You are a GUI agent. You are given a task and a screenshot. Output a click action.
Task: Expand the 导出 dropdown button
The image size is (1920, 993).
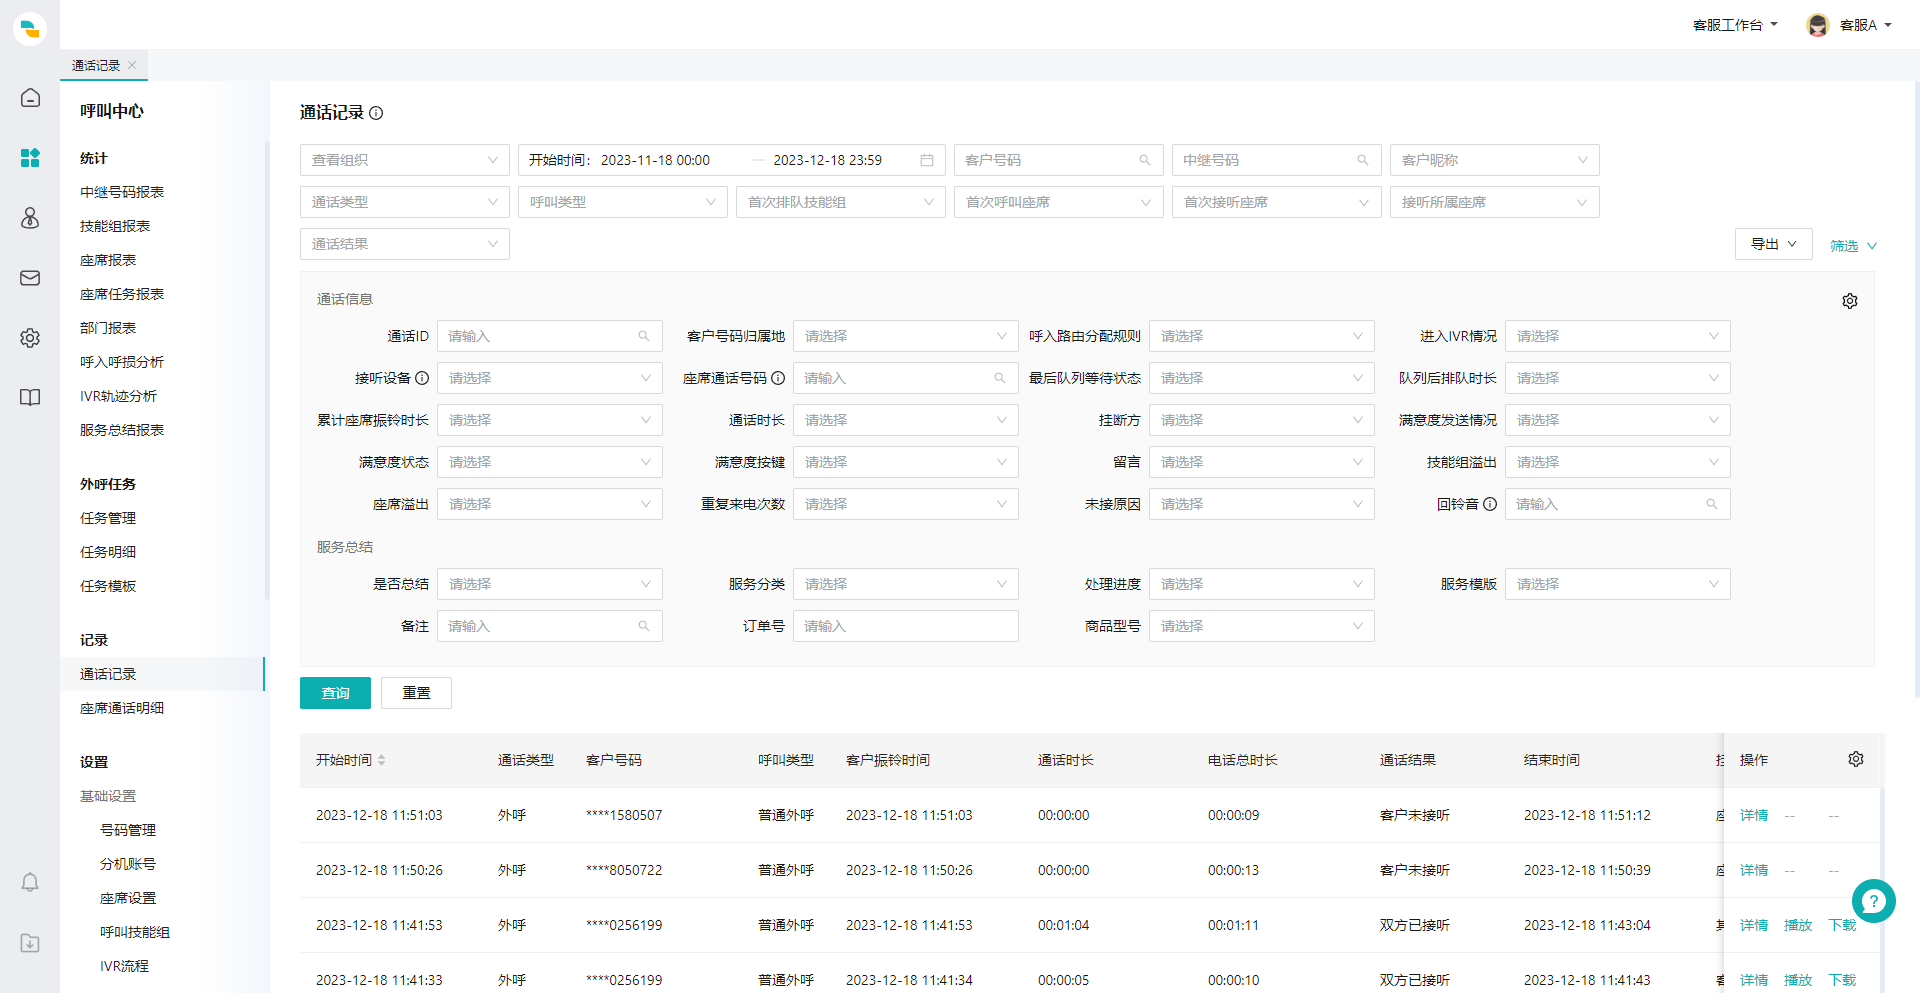tap(1774, 244)
